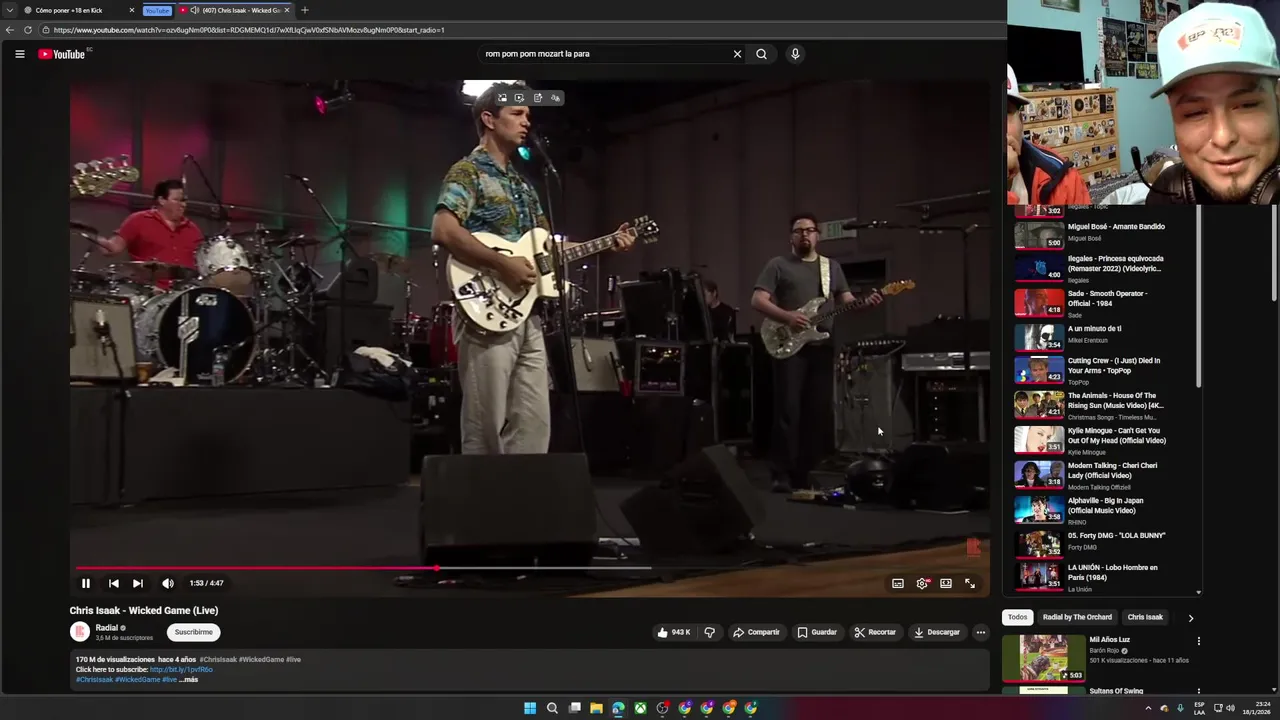Show hidden system tray icons
This screenshot has width=1280, height=720.
click(1148, 708)
